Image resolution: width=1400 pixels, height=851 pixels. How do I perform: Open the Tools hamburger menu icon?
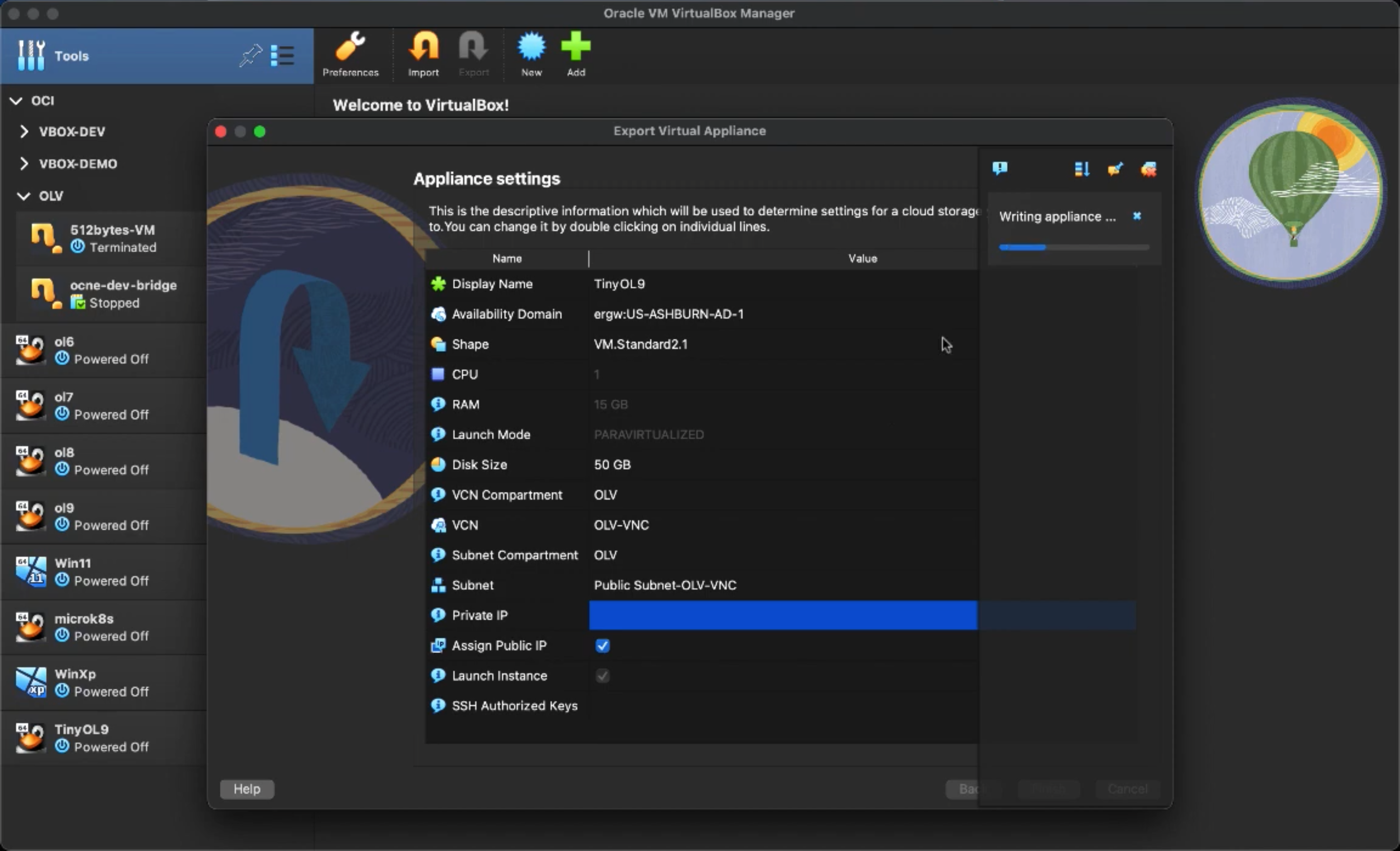(x=282, y=56)
